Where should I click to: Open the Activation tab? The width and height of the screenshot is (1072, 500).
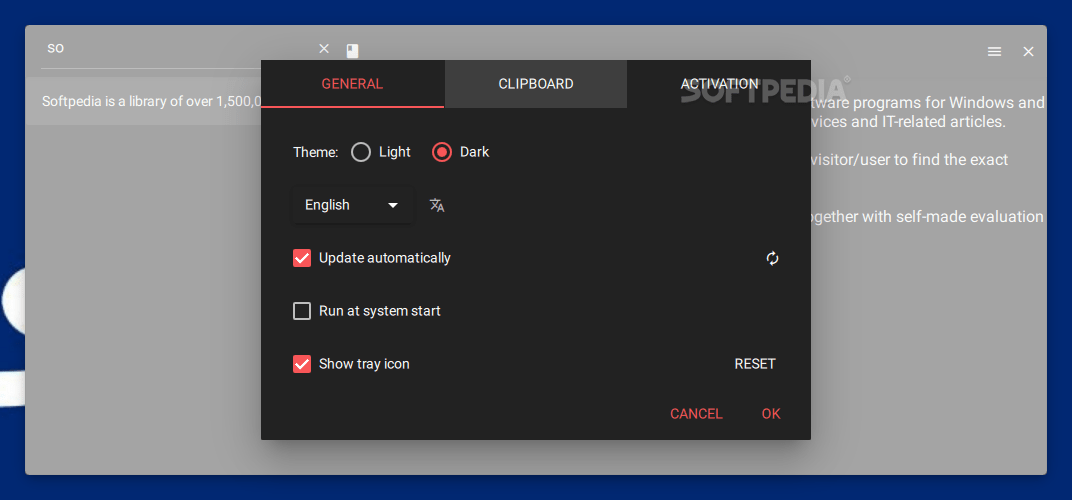pos(719,84)
